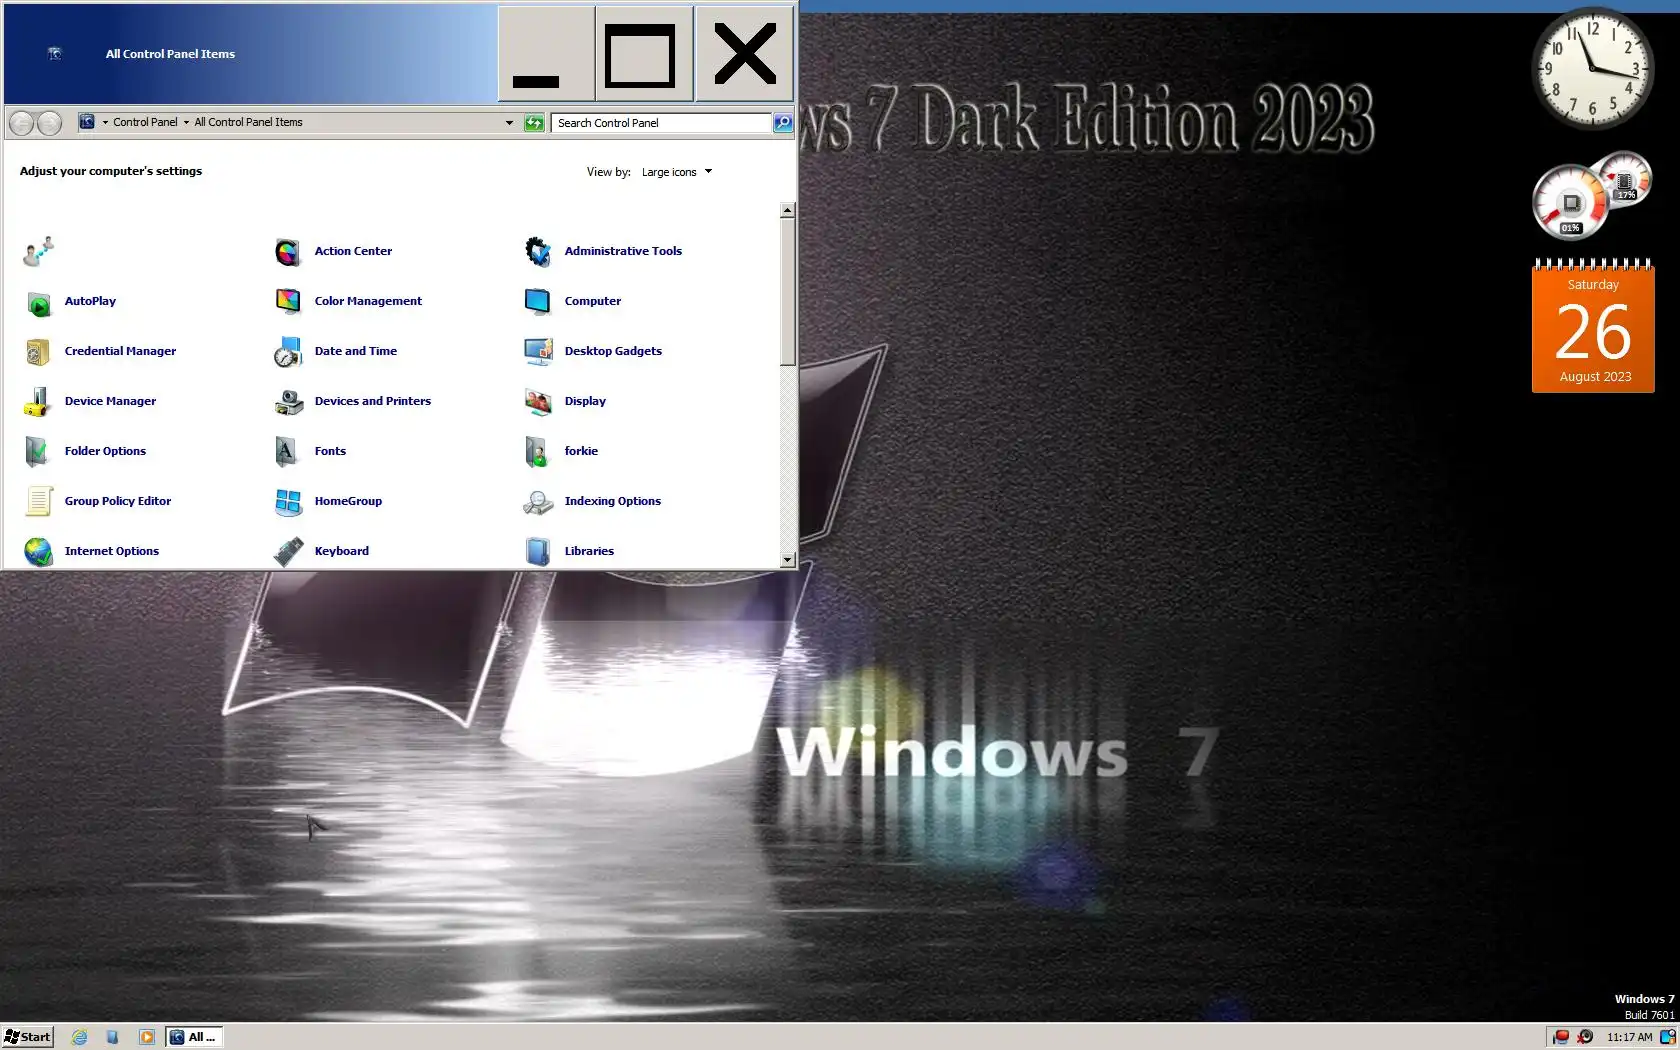The width and height of the screenshot is (1680, 1050).
Task: Click the red network tray icon
Action: [1561, 1037]
